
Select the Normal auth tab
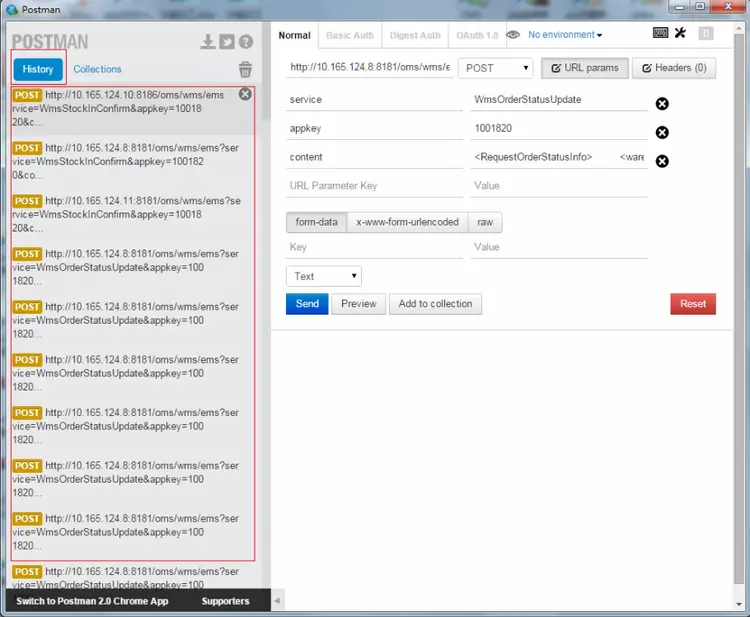pyautogui.click(x=294, y=35)
